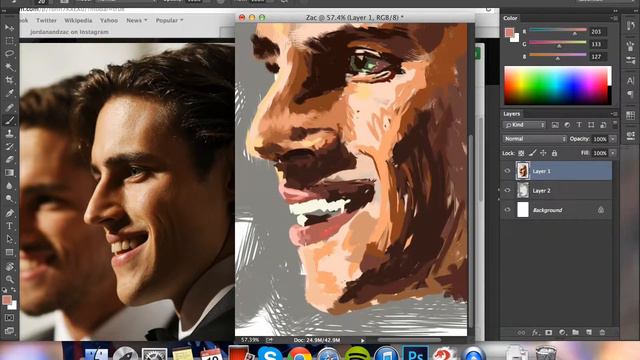The width and height of the screenshot is (640, 360).
Task: Open the Normal blend mode dropdown
Action: point(535,139)
